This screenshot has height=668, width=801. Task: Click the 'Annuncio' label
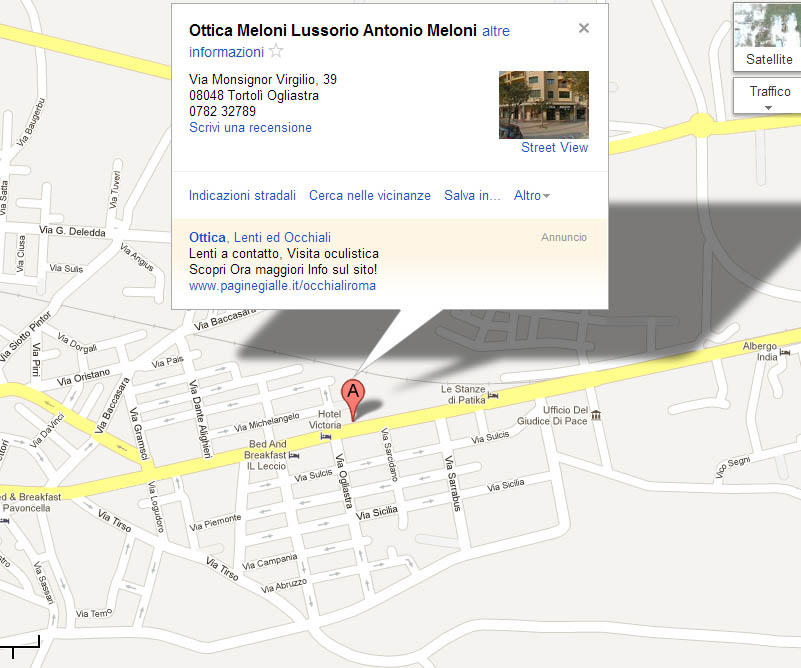[x=564, y=237]
